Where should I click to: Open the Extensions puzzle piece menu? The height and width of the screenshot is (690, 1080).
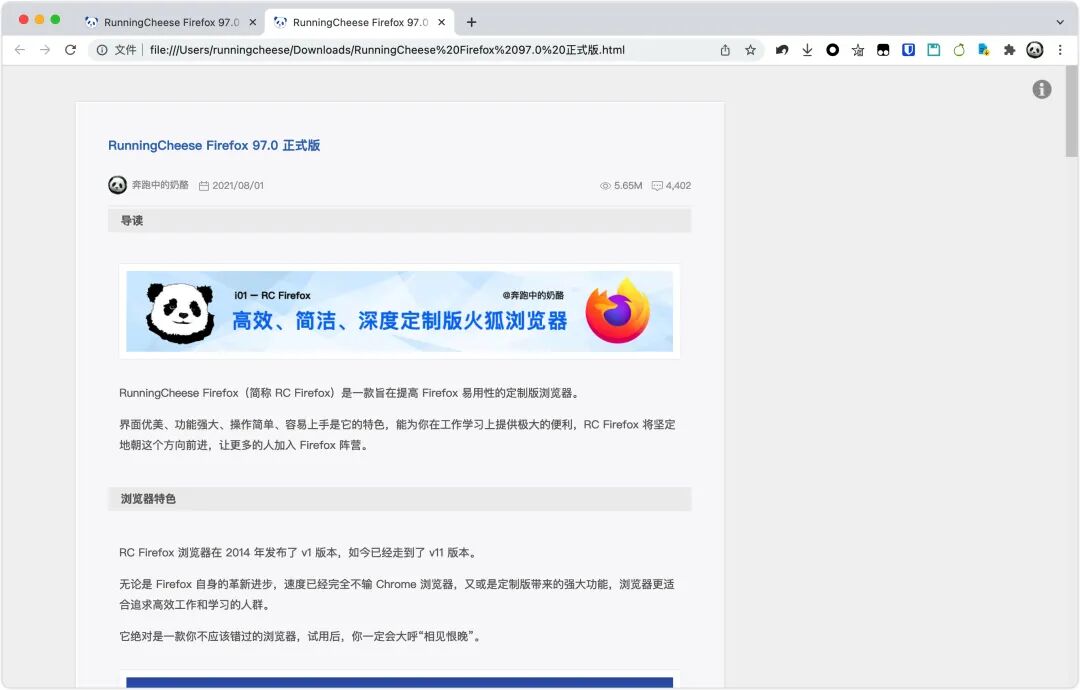(1009, 50)
